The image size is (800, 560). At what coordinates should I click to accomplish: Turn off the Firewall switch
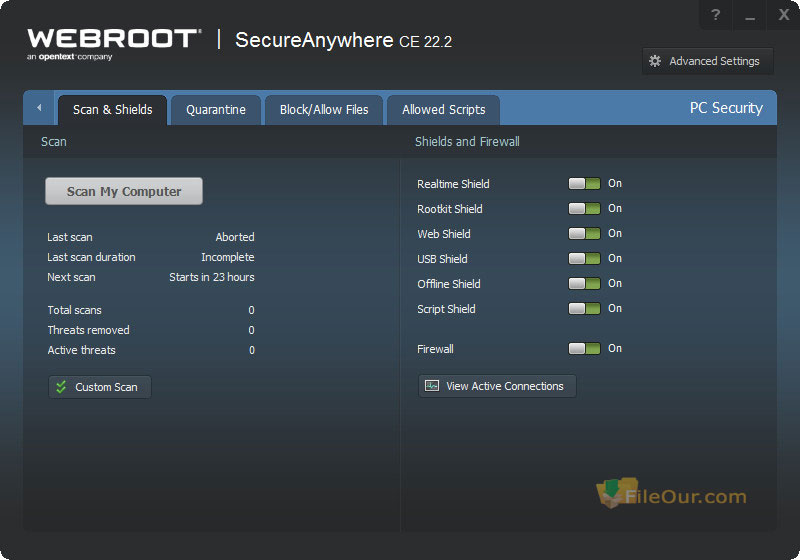pos(584,348)
